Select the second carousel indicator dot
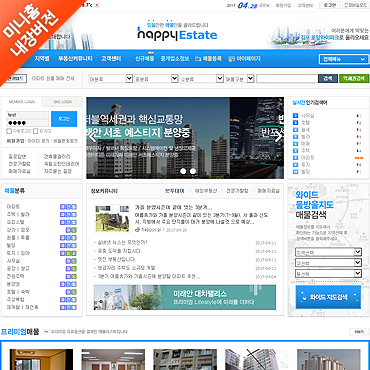Image resolution: width=370 pixels, height=370 pixels. click(x=193, y=171)
